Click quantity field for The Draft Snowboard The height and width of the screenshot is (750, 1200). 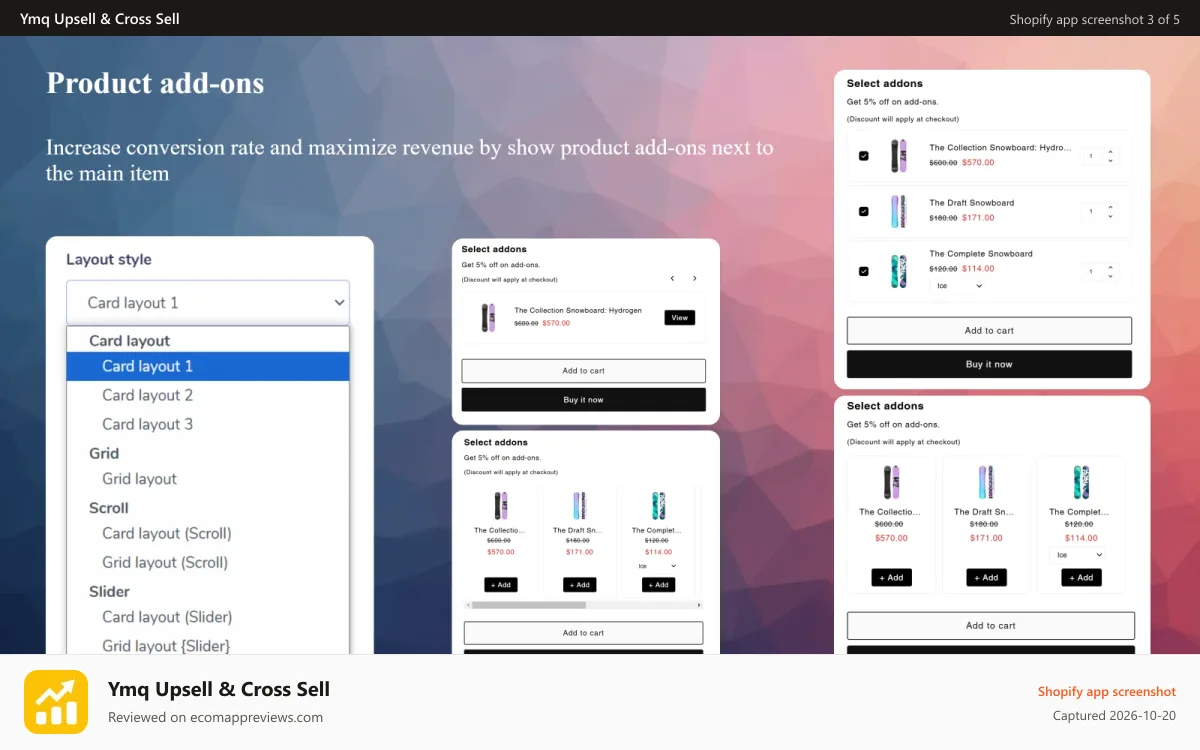[x=1092, y=211]
